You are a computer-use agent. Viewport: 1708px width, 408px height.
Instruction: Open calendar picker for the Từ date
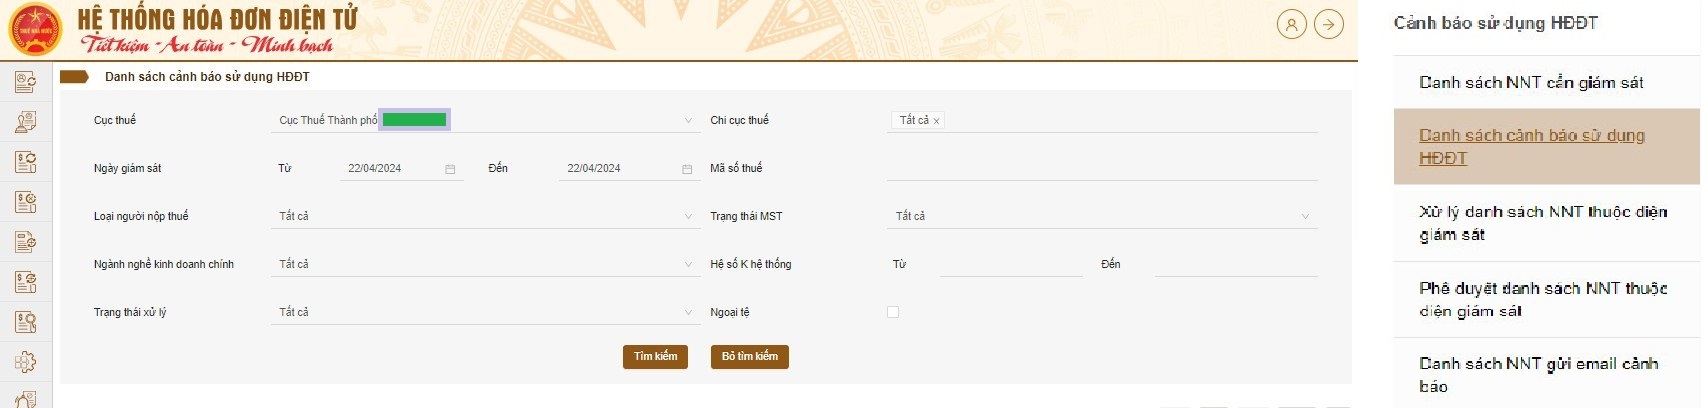pos(450,169)
